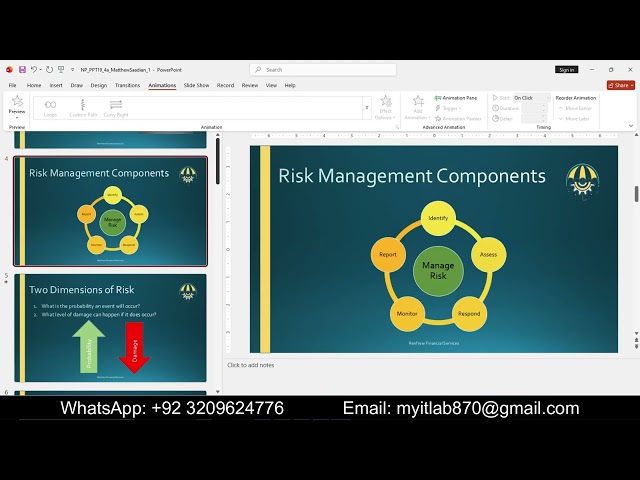
Task: Click the Click to add notes area
Action: coord(251,365)
